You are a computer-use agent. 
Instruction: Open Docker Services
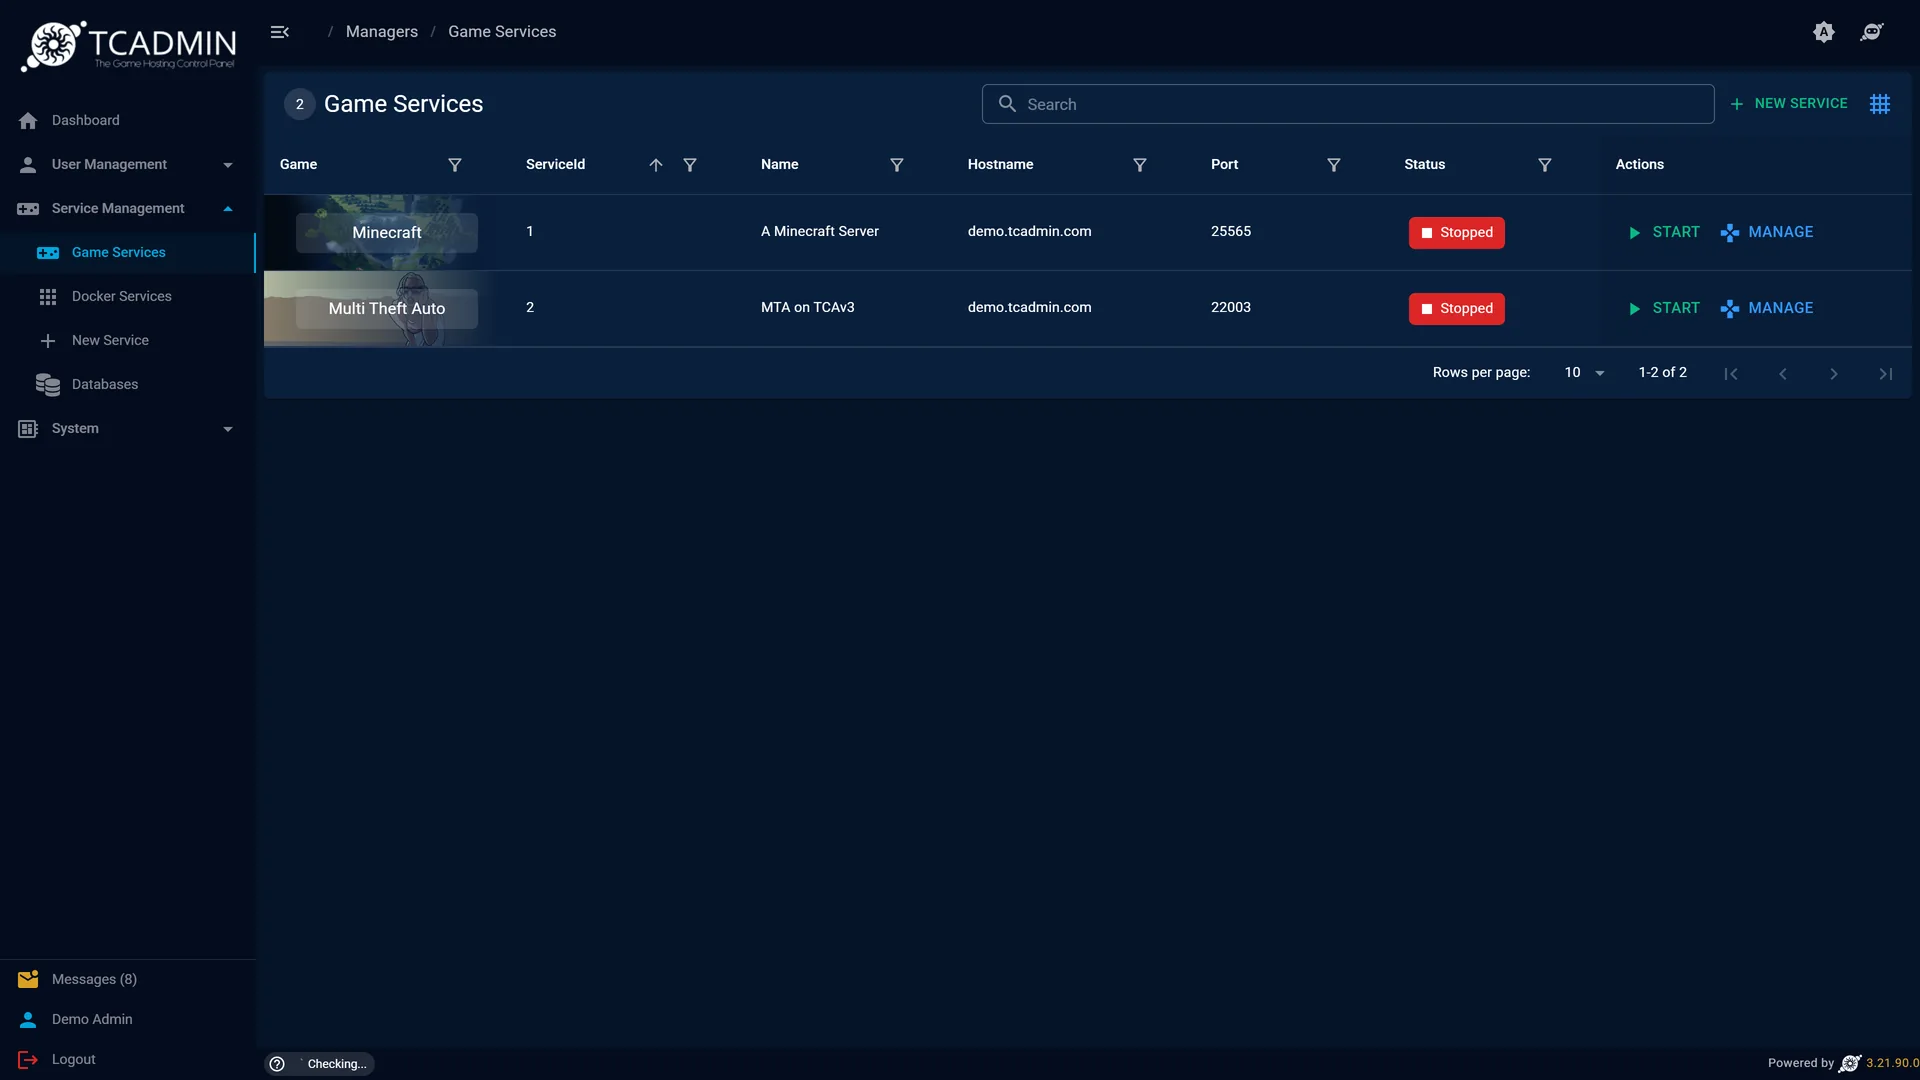pos(127,296)
